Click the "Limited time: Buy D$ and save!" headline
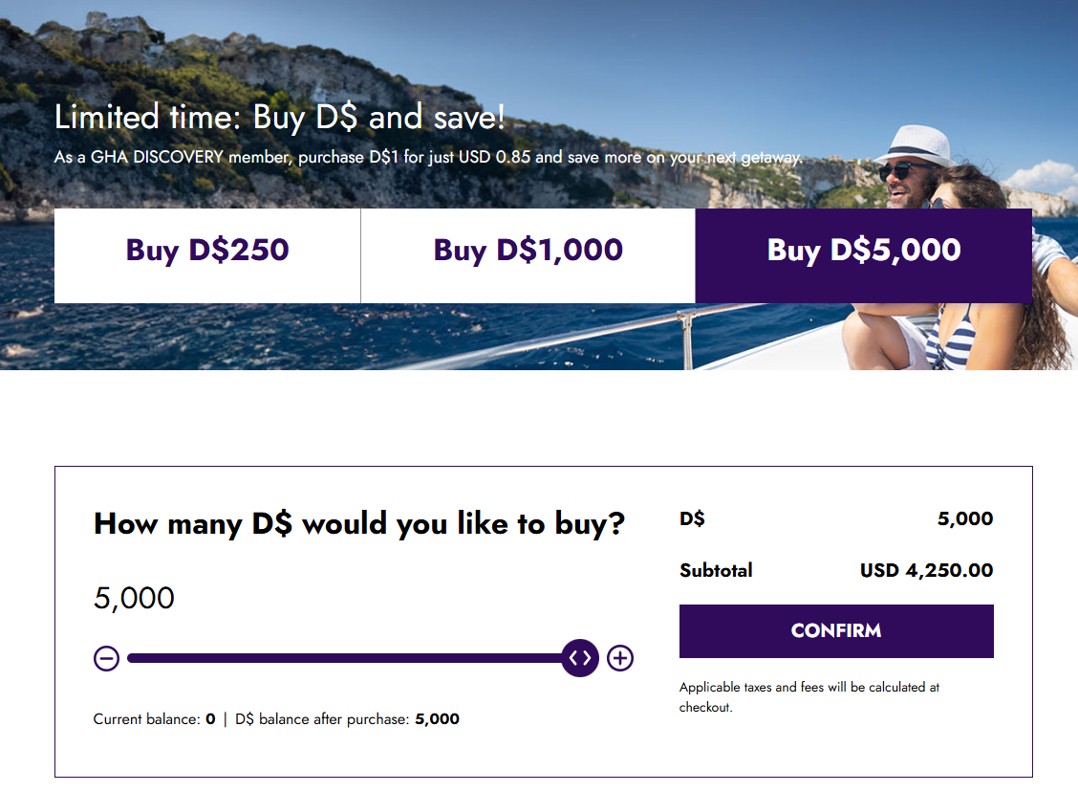1078x792 pixels. (279, 118)
